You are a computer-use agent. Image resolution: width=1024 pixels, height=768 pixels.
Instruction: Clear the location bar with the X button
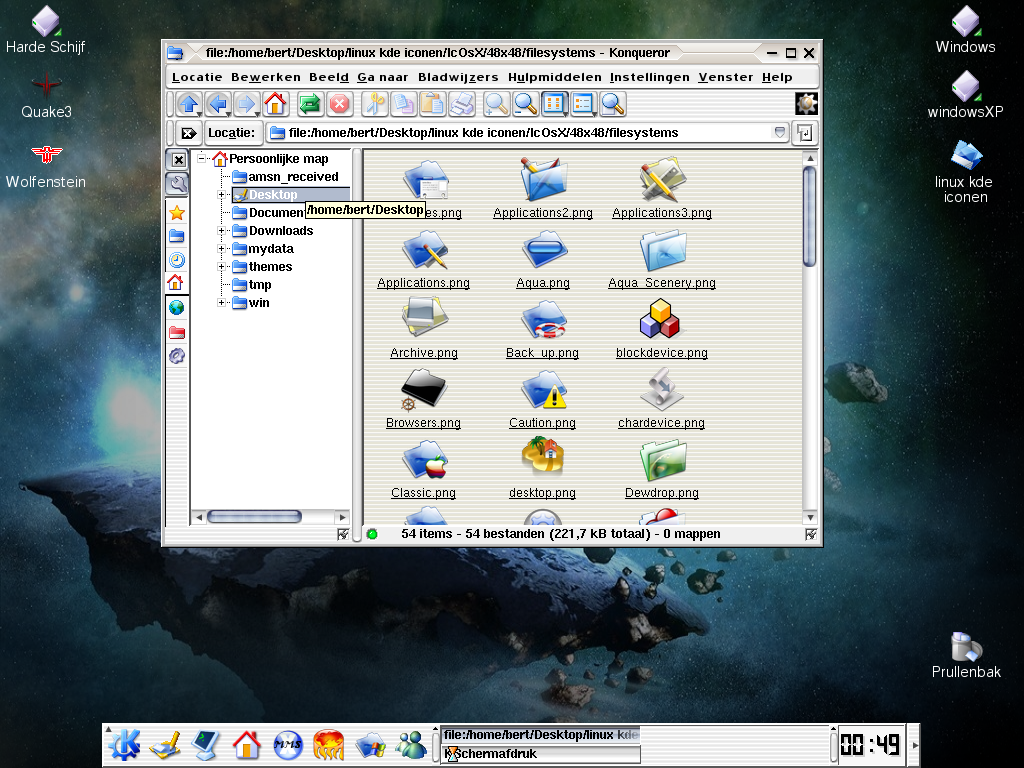tap(189, 133)
